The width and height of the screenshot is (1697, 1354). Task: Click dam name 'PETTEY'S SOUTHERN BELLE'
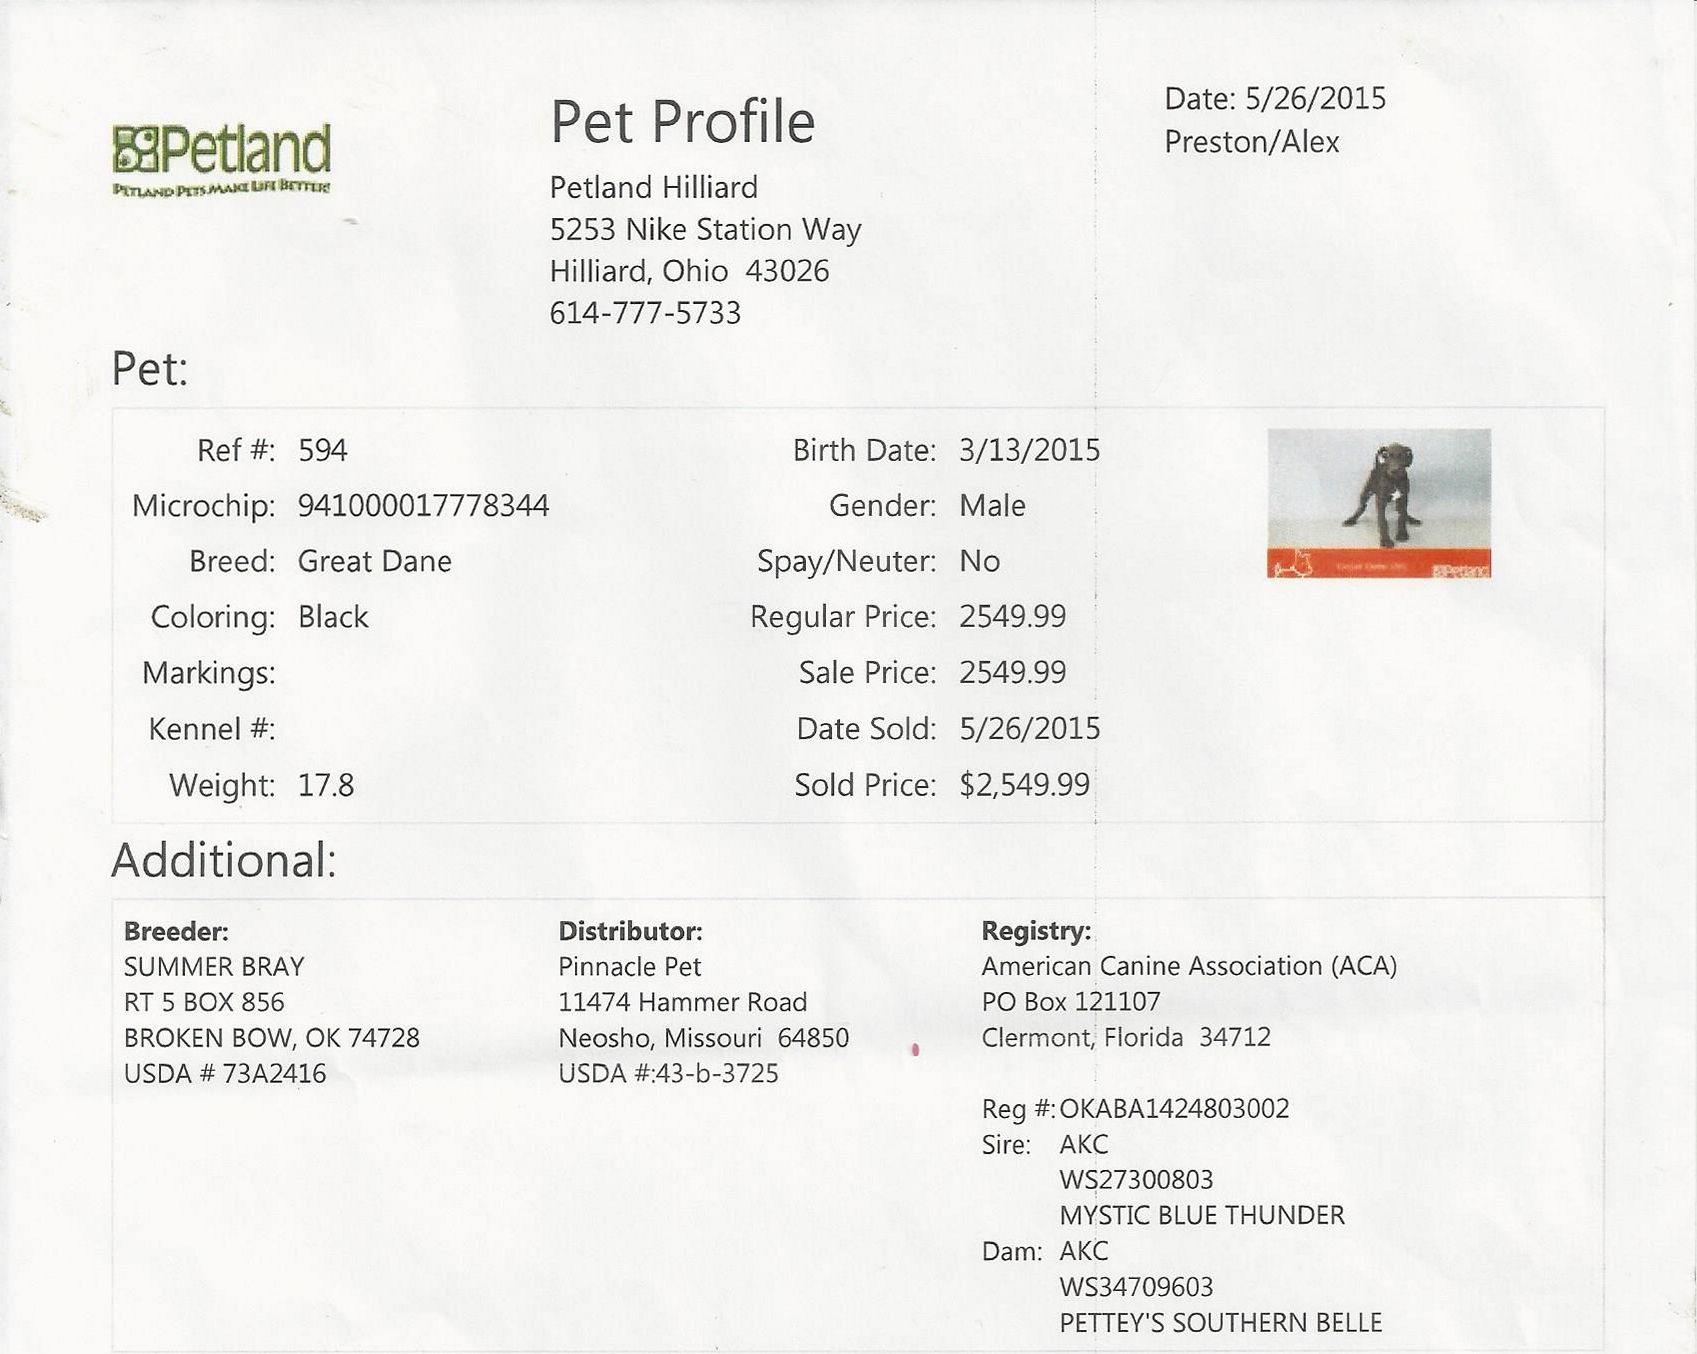[x=1221, y=1323]
